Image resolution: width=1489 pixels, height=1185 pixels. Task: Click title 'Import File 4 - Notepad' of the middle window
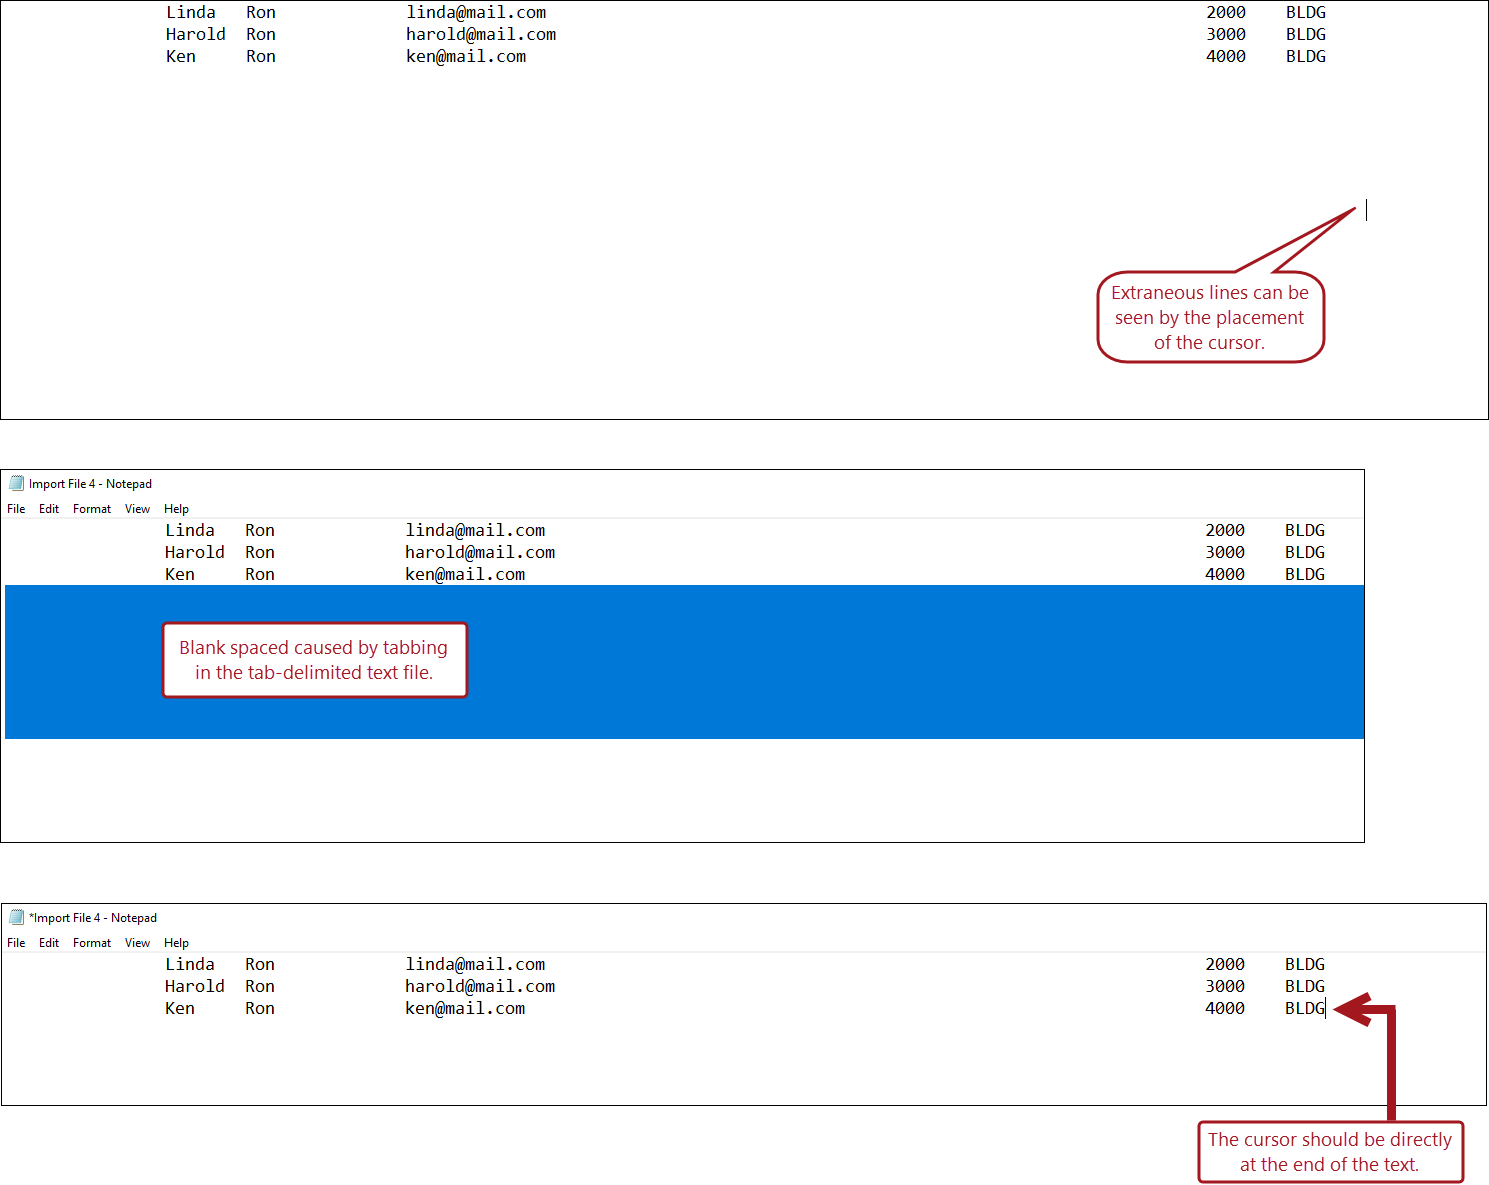[90, 484]
